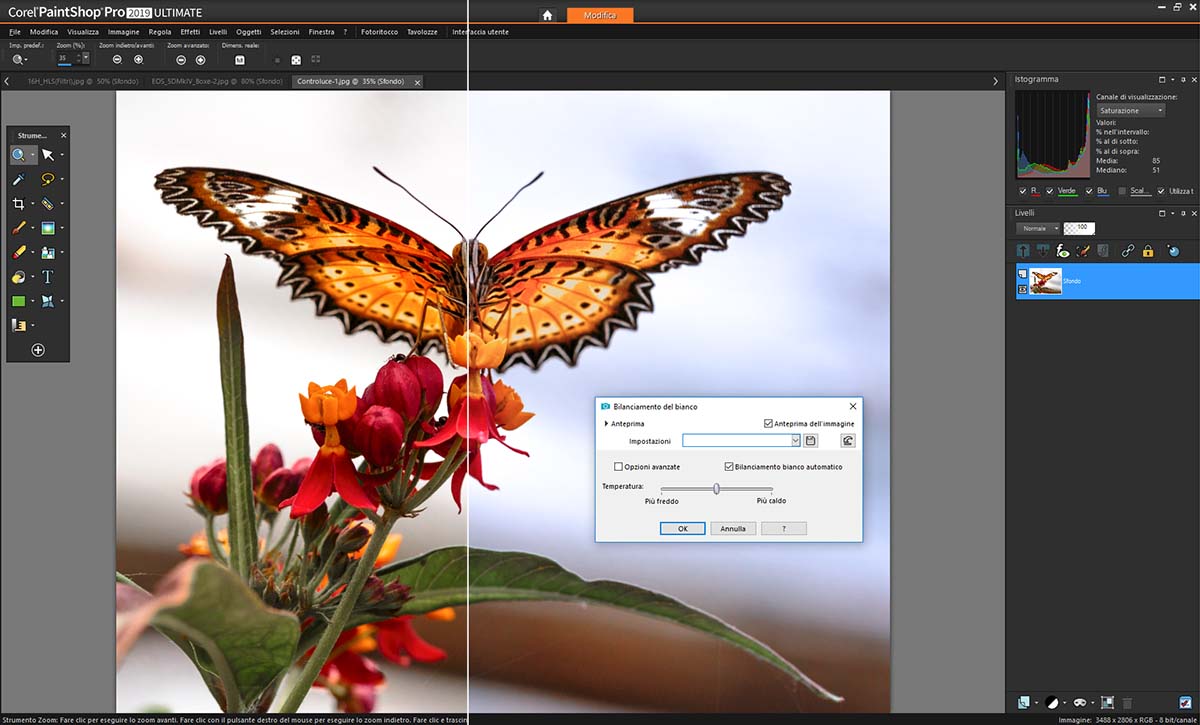Image resolution: width=1200 pixels, height=725 pixels.
Task: Toggle Anteprima dell'immagine checkbox
Action: 768,424
